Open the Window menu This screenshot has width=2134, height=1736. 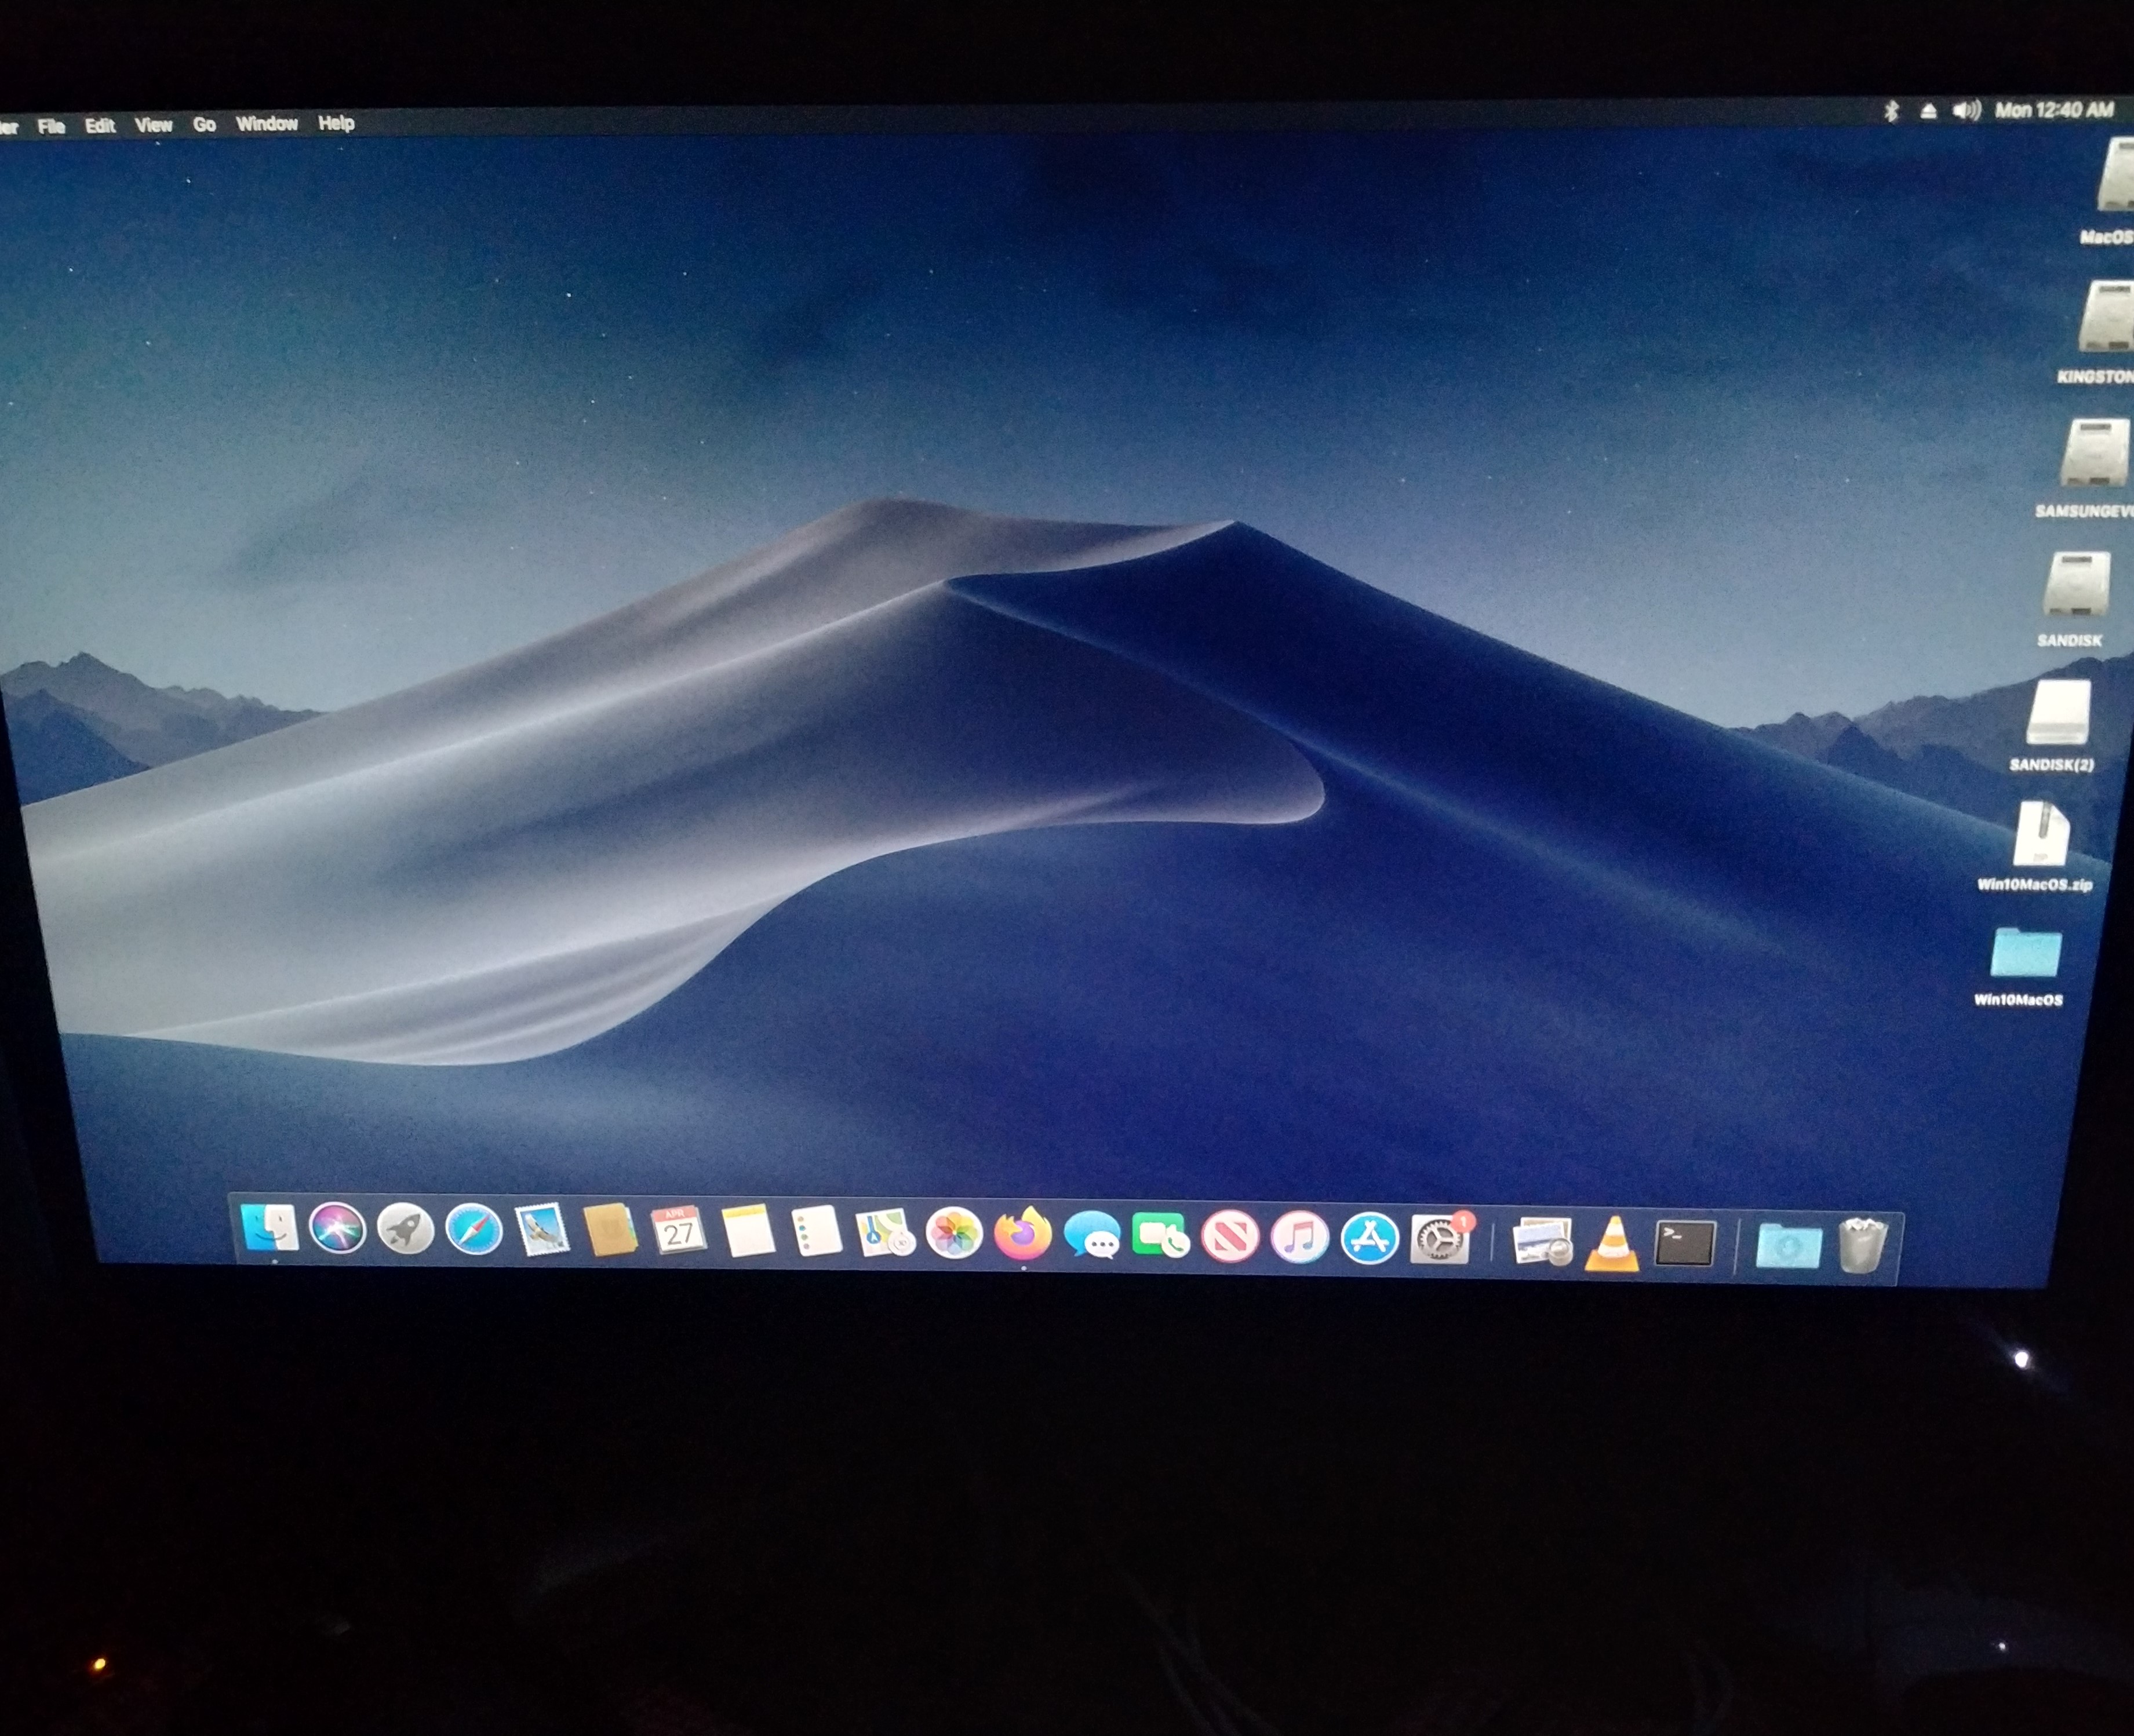click(x=267, y=123)
